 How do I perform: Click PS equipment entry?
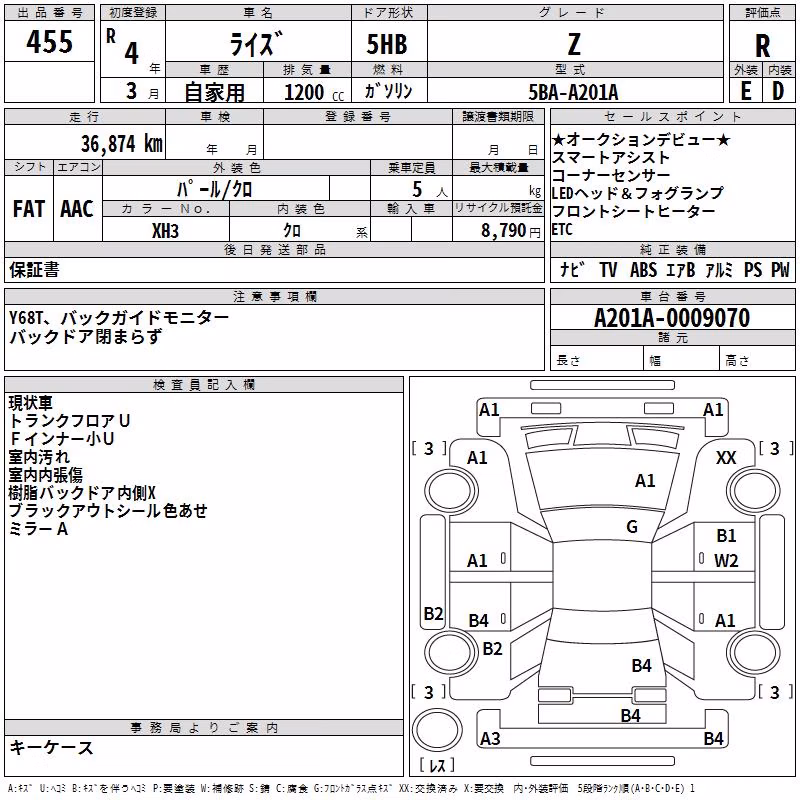point(753,269)
